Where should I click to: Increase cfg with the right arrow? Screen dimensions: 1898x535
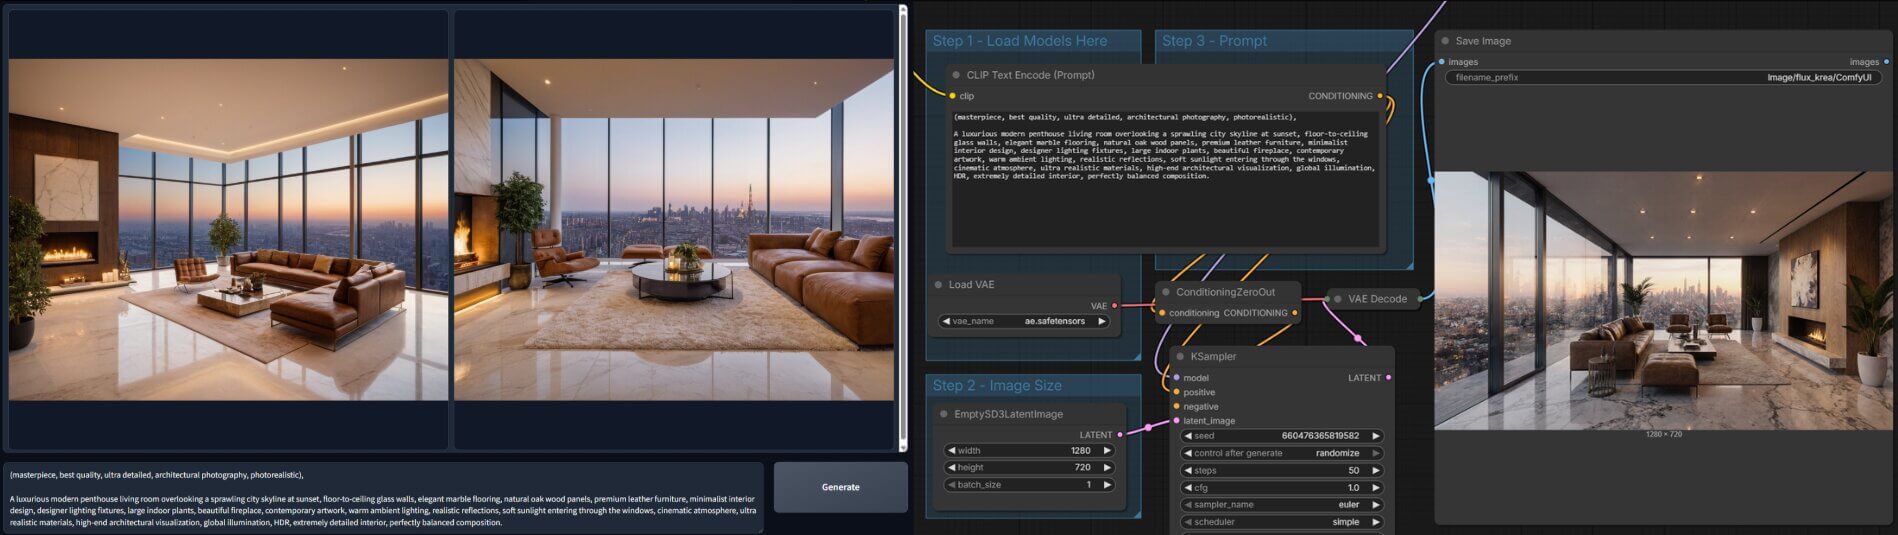coord(1376,488)
